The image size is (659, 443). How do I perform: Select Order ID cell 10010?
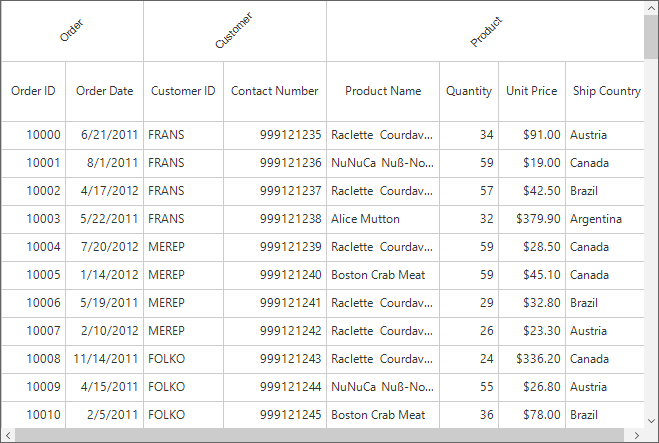tap(33, 415)
